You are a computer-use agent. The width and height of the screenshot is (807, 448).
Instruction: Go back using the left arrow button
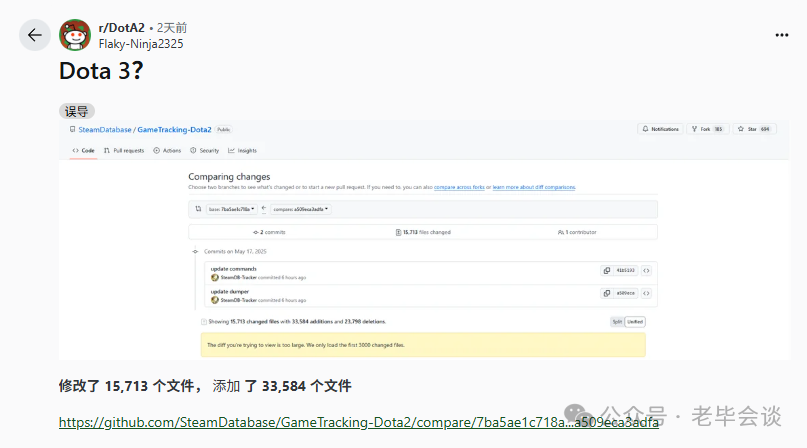[34, 35]
